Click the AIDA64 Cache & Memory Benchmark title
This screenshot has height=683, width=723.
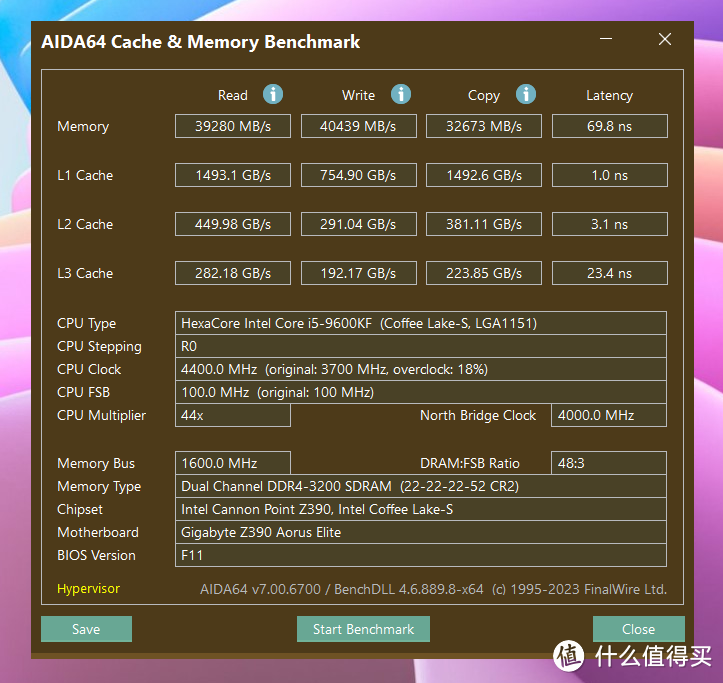pos(201,42)
